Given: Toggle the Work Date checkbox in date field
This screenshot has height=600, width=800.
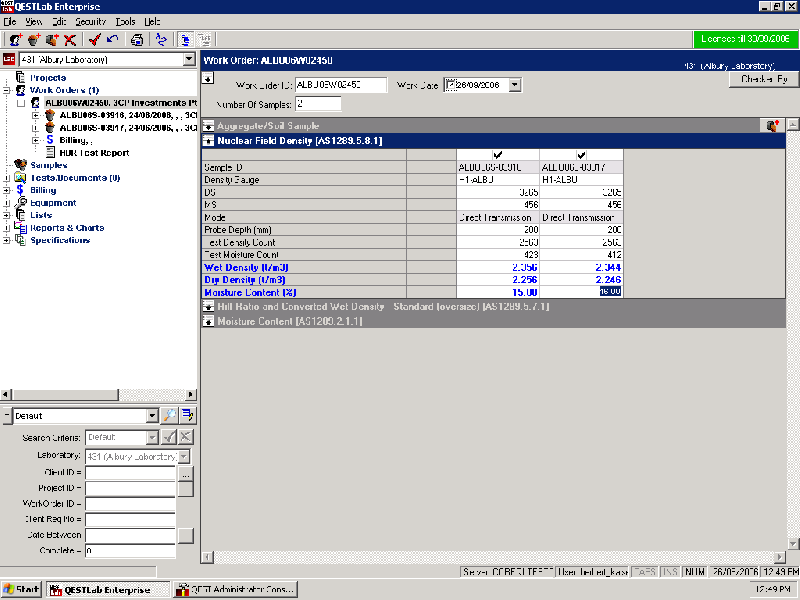Looking at the screenshot, I should point(450,85).
